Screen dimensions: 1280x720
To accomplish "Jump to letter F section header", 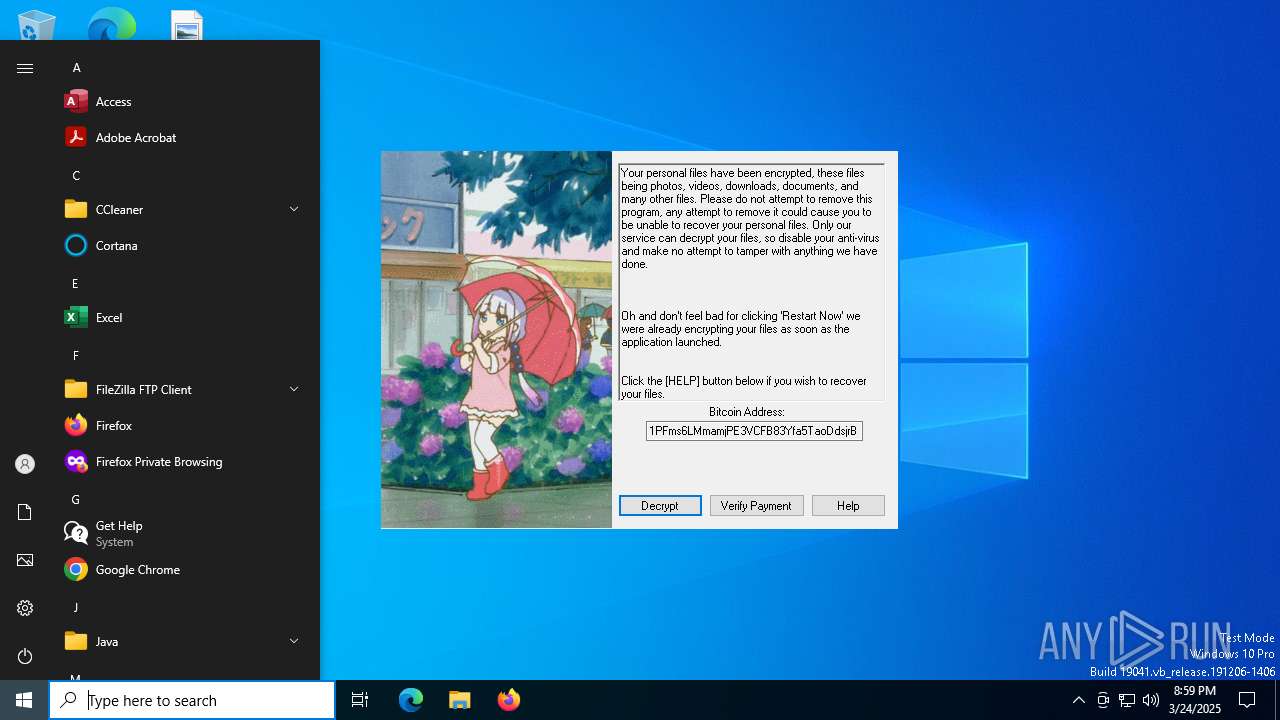I will pyautogui.click(x=75, y=356).
